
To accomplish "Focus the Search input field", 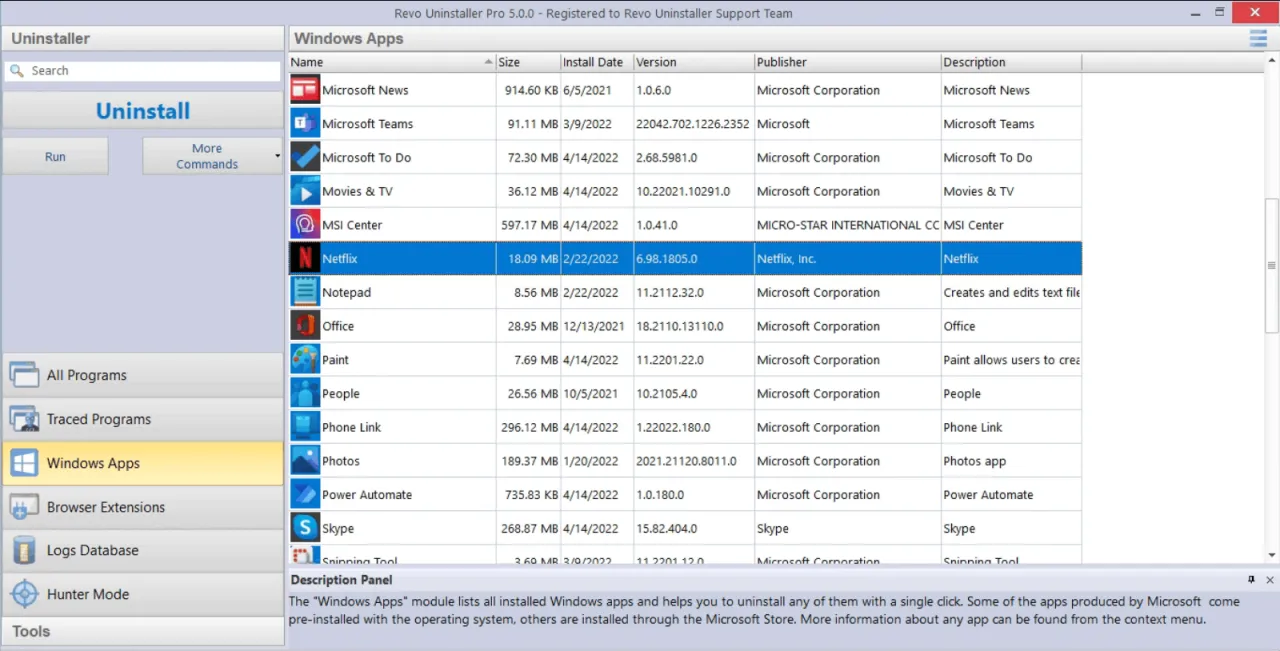I will (x=150, y=71).
